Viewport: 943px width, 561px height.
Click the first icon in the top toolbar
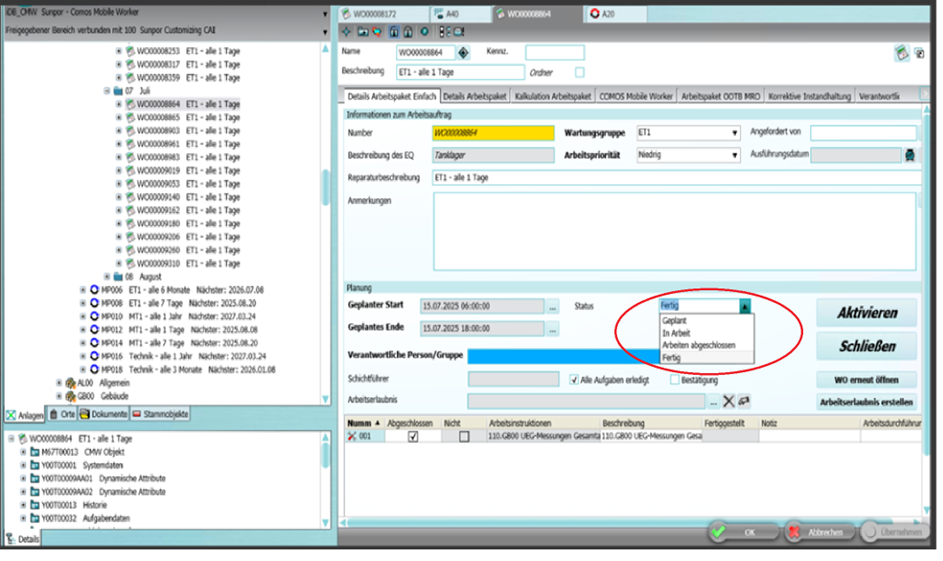(x=347, y=31)
